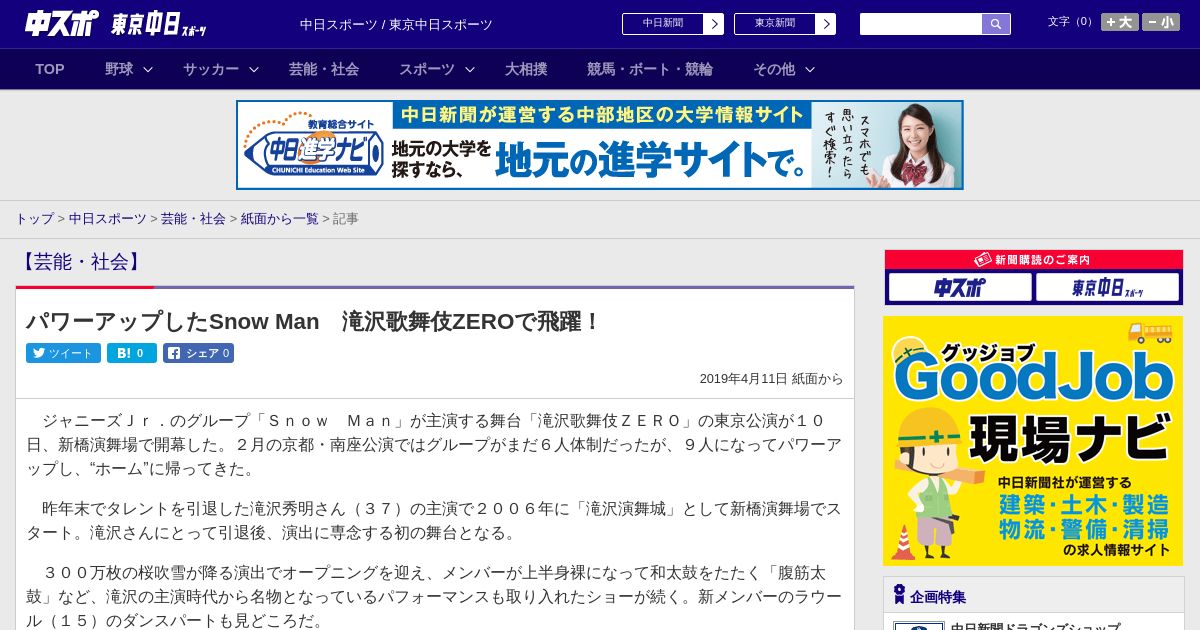
Task: Increase text size with 大 button
Action: click(1120, 22)
